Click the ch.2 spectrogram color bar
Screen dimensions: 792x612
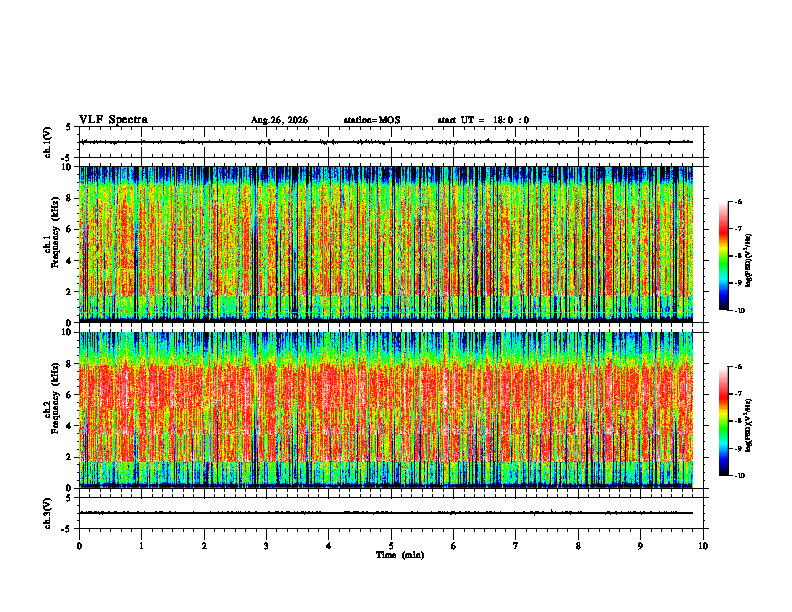(x=724, y=421)
